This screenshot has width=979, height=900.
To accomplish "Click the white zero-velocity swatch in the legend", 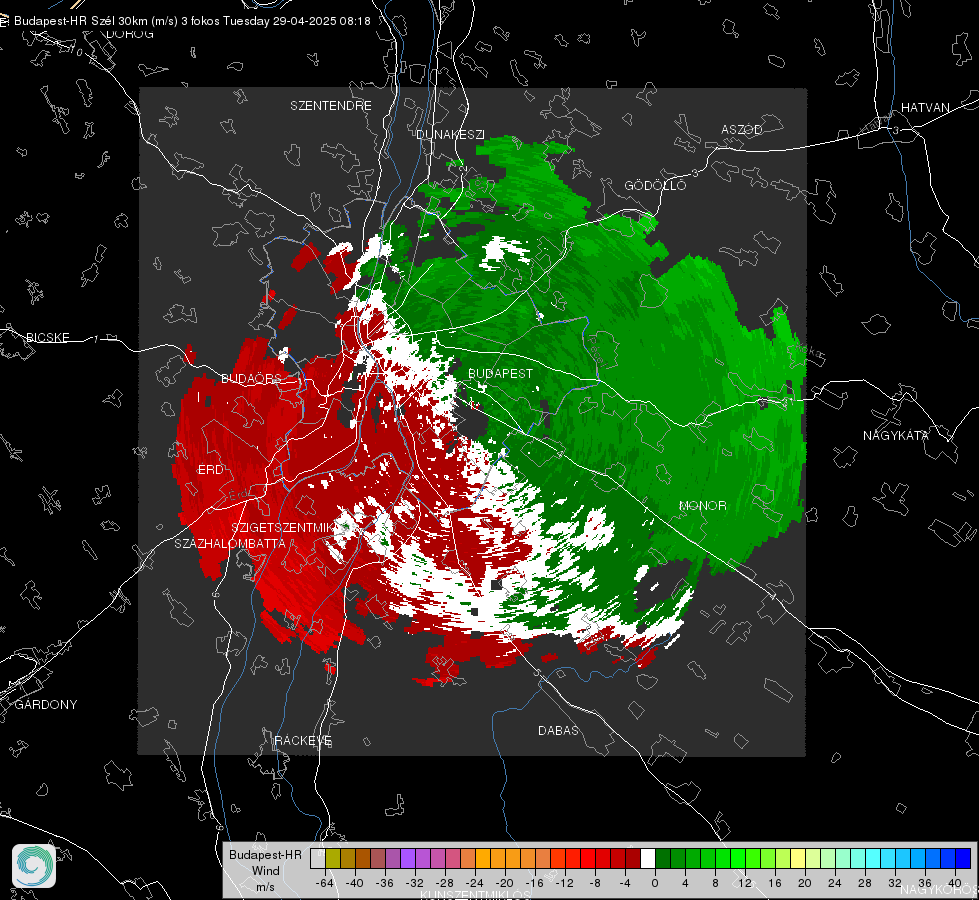I will (648, 859).
